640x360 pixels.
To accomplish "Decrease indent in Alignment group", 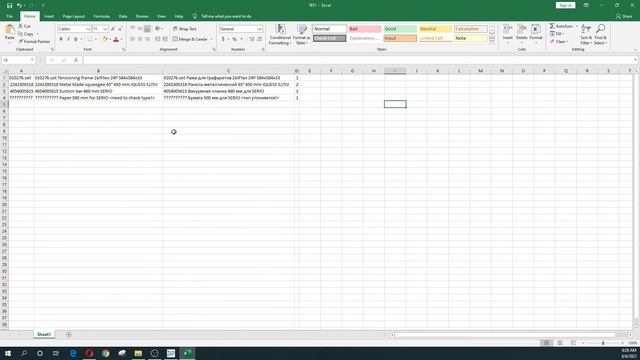I will [x=158, y=39].
